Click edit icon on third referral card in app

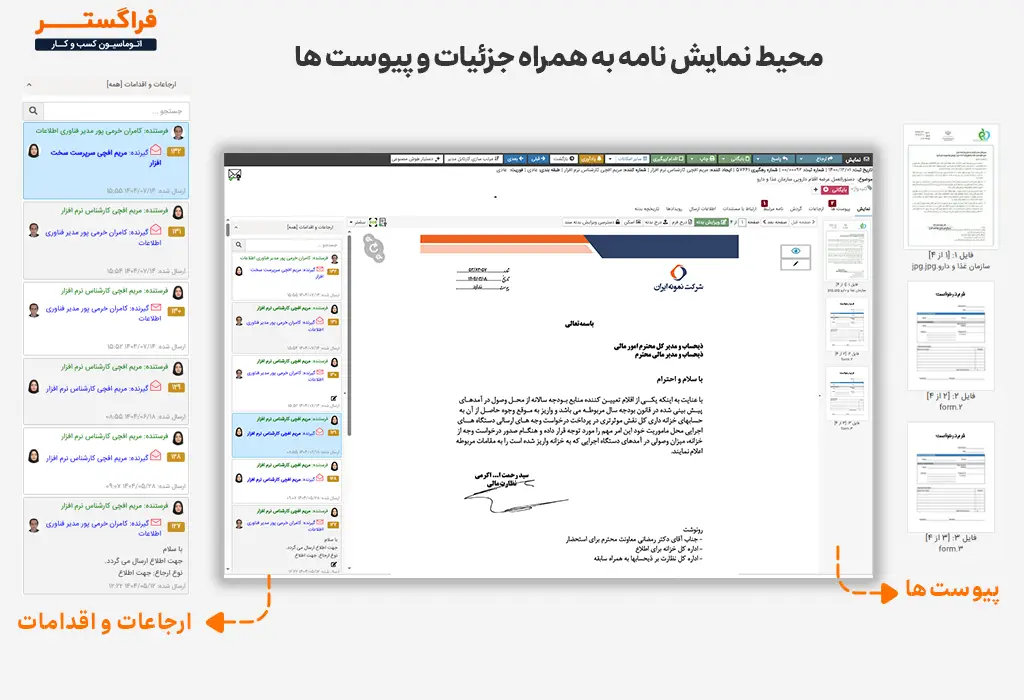pyautogui.click(x=334, y=398)
